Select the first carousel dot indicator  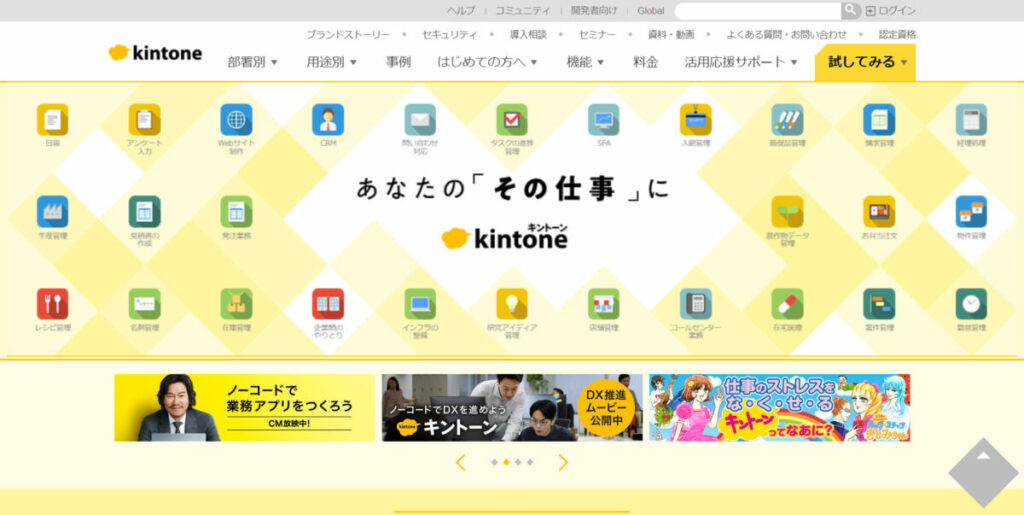494,462
